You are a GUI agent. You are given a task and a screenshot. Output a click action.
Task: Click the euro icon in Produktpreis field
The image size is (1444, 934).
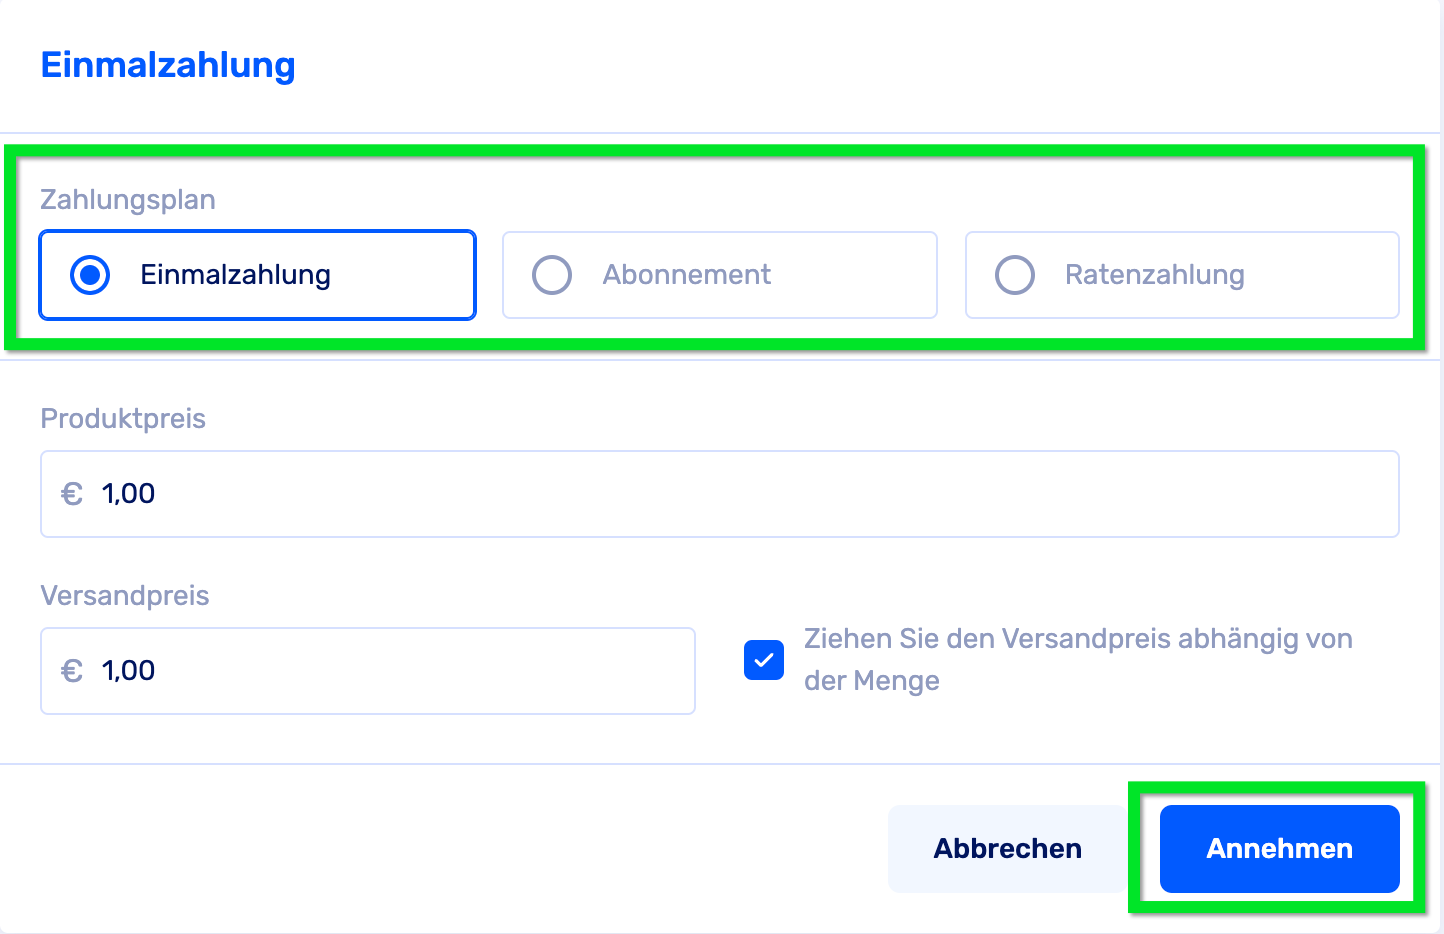tap(72, 494)
